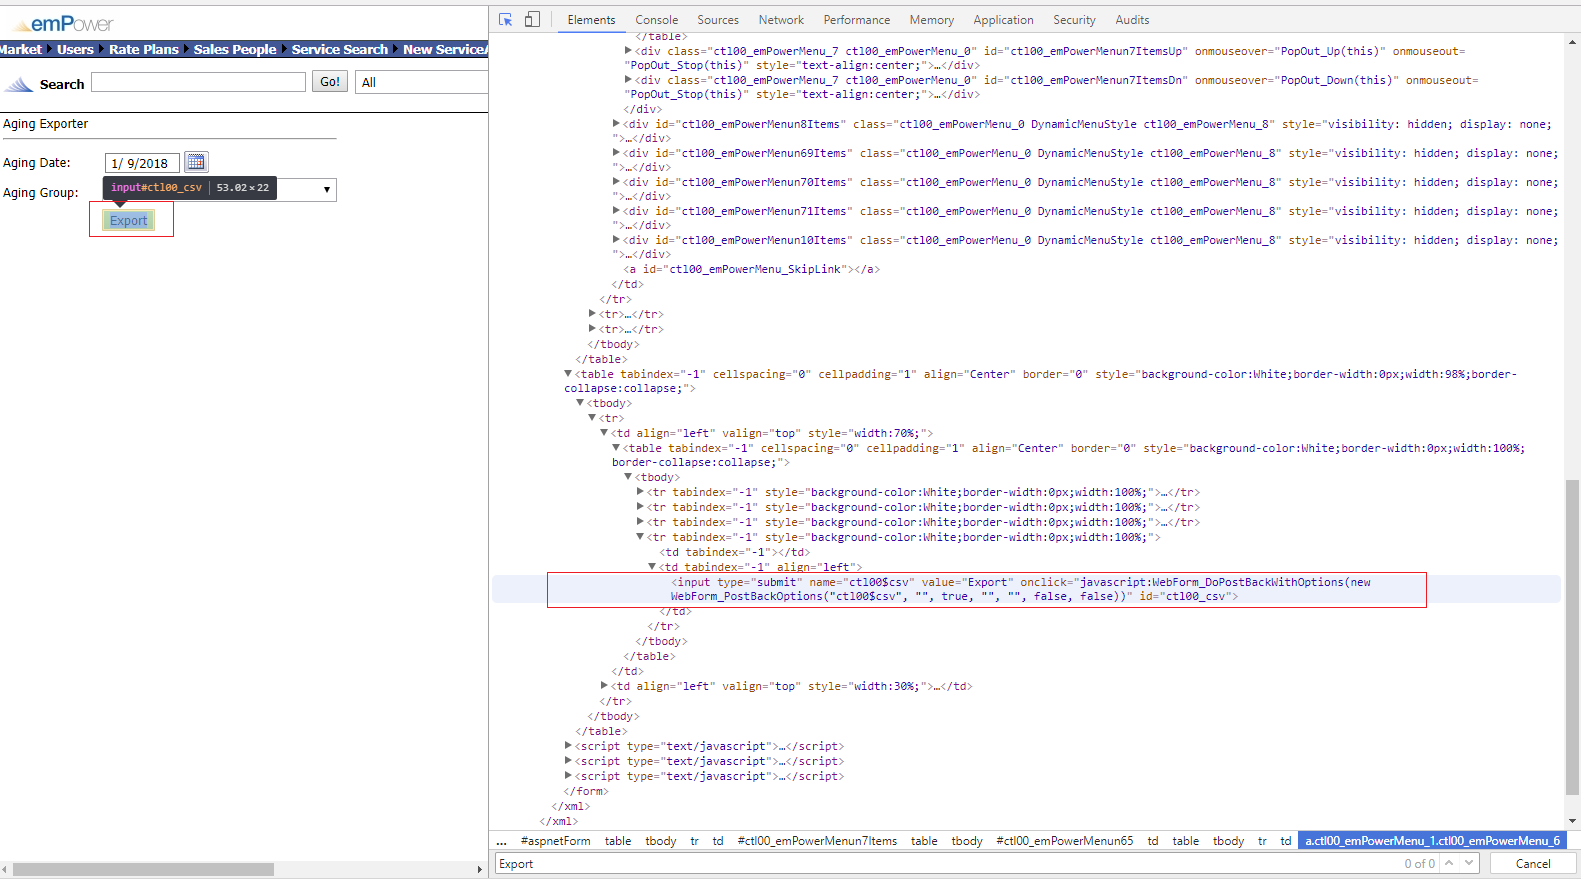Click the Aging Date input field
Viewport: 1581px width, 879px height.
[142, 163]
